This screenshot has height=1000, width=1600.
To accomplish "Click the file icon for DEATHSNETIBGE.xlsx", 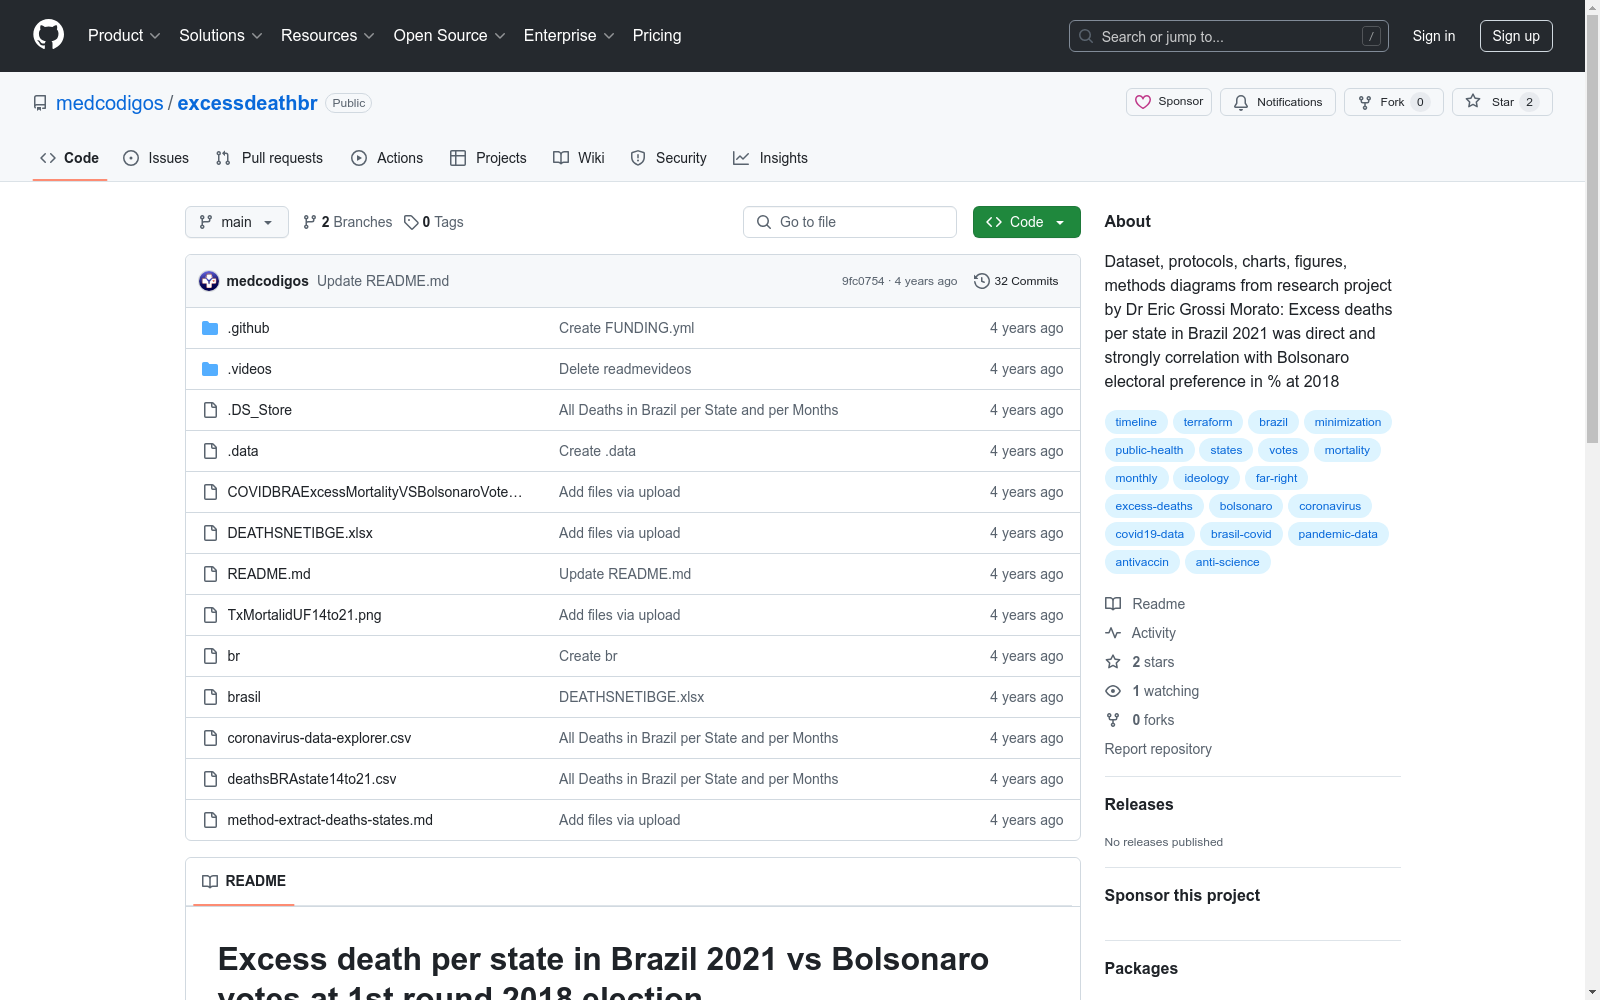I will click(210, 533).
